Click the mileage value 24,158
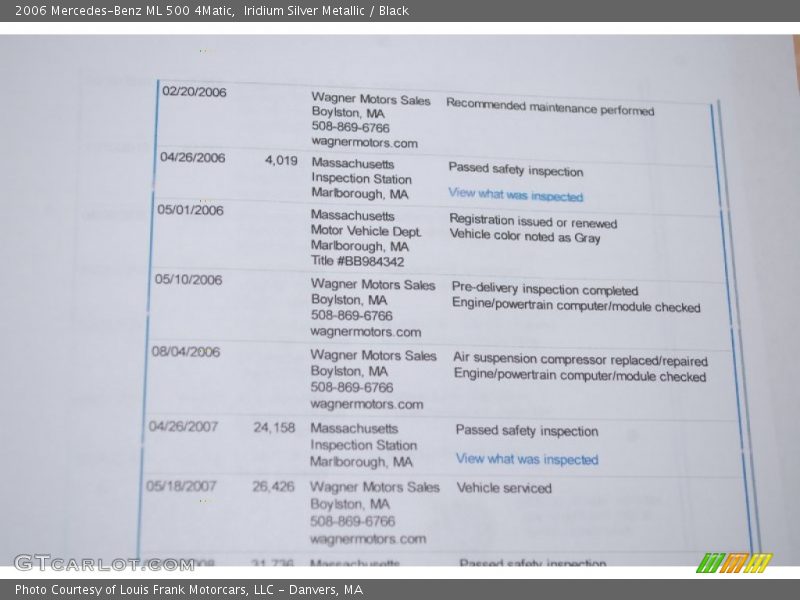The height and width of the screenshot is (600, 800). [274, 428]
